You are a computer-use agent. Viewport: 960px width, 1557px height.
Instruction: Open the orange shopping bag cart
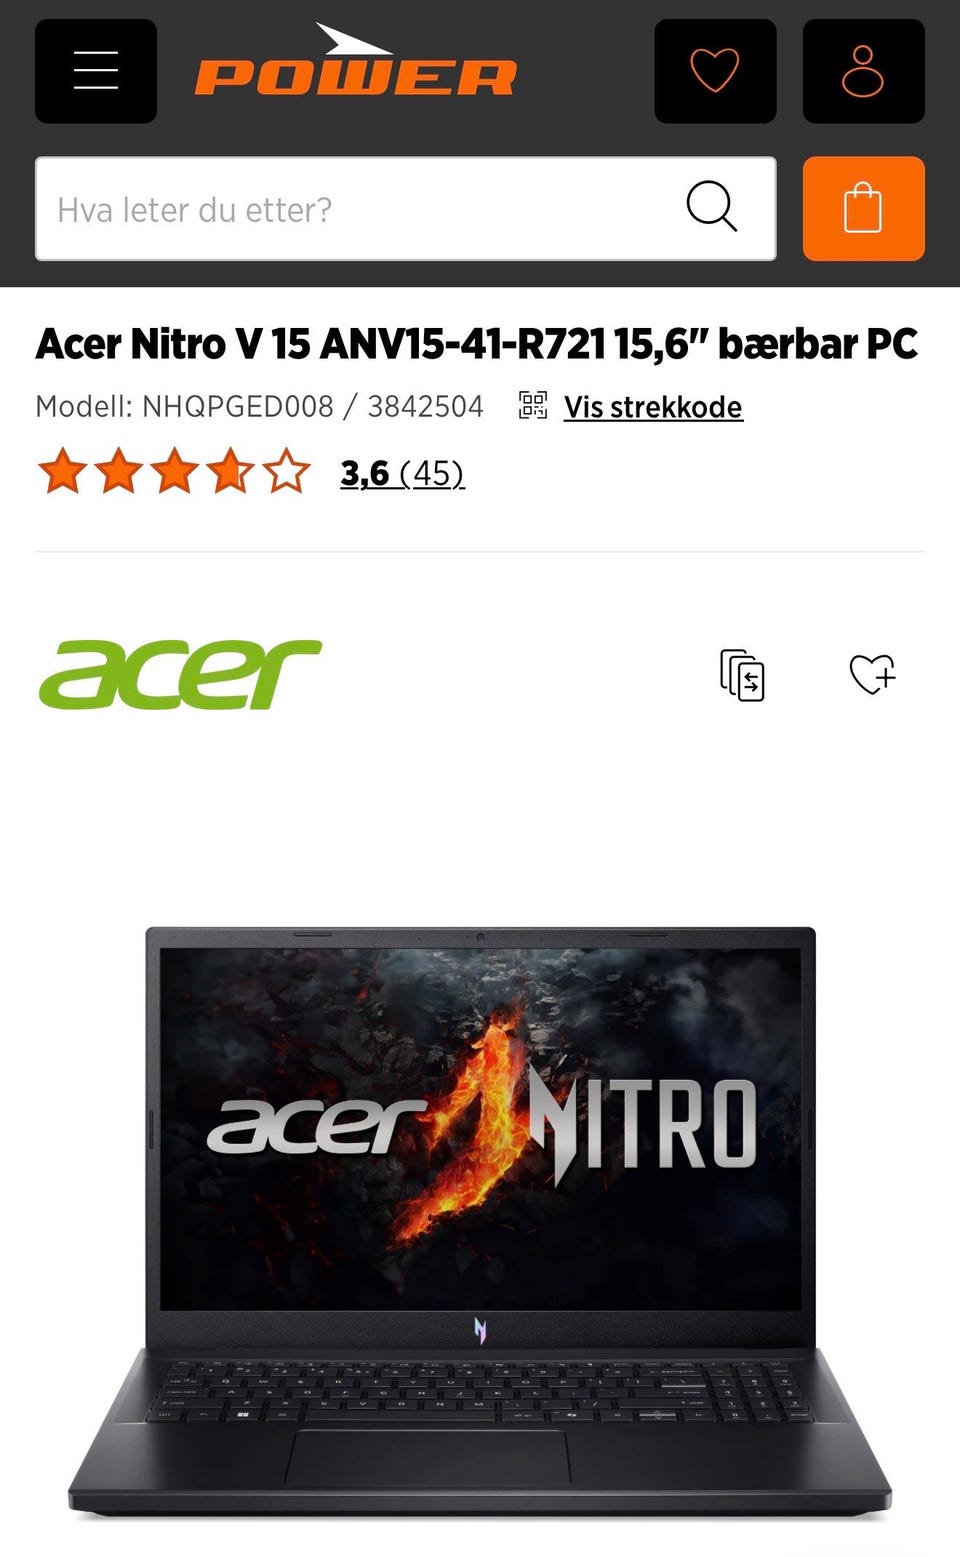[x=863, y=208]
